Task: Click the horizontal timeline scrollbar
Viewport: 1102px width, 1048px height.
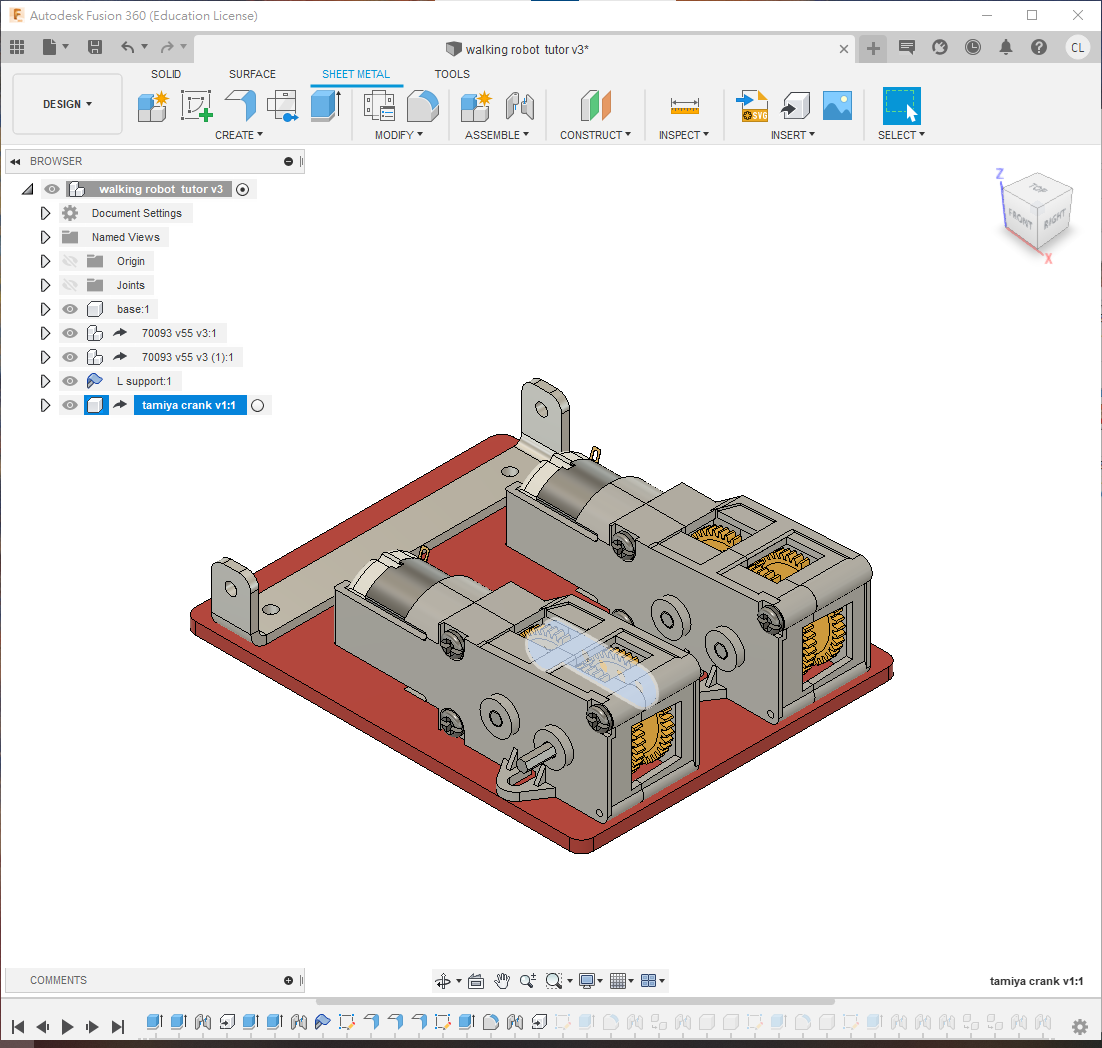Action: (x=575, y=1001)
